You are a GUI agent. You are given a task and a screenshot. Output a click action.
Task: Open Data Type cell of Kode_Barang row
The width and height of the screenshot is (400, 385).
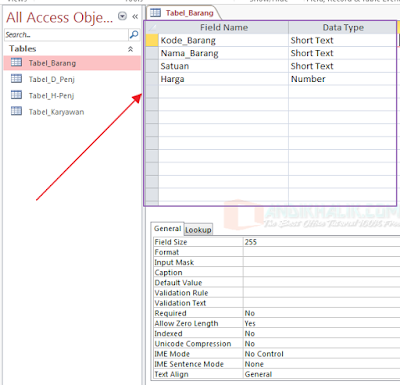pos(343,40)
